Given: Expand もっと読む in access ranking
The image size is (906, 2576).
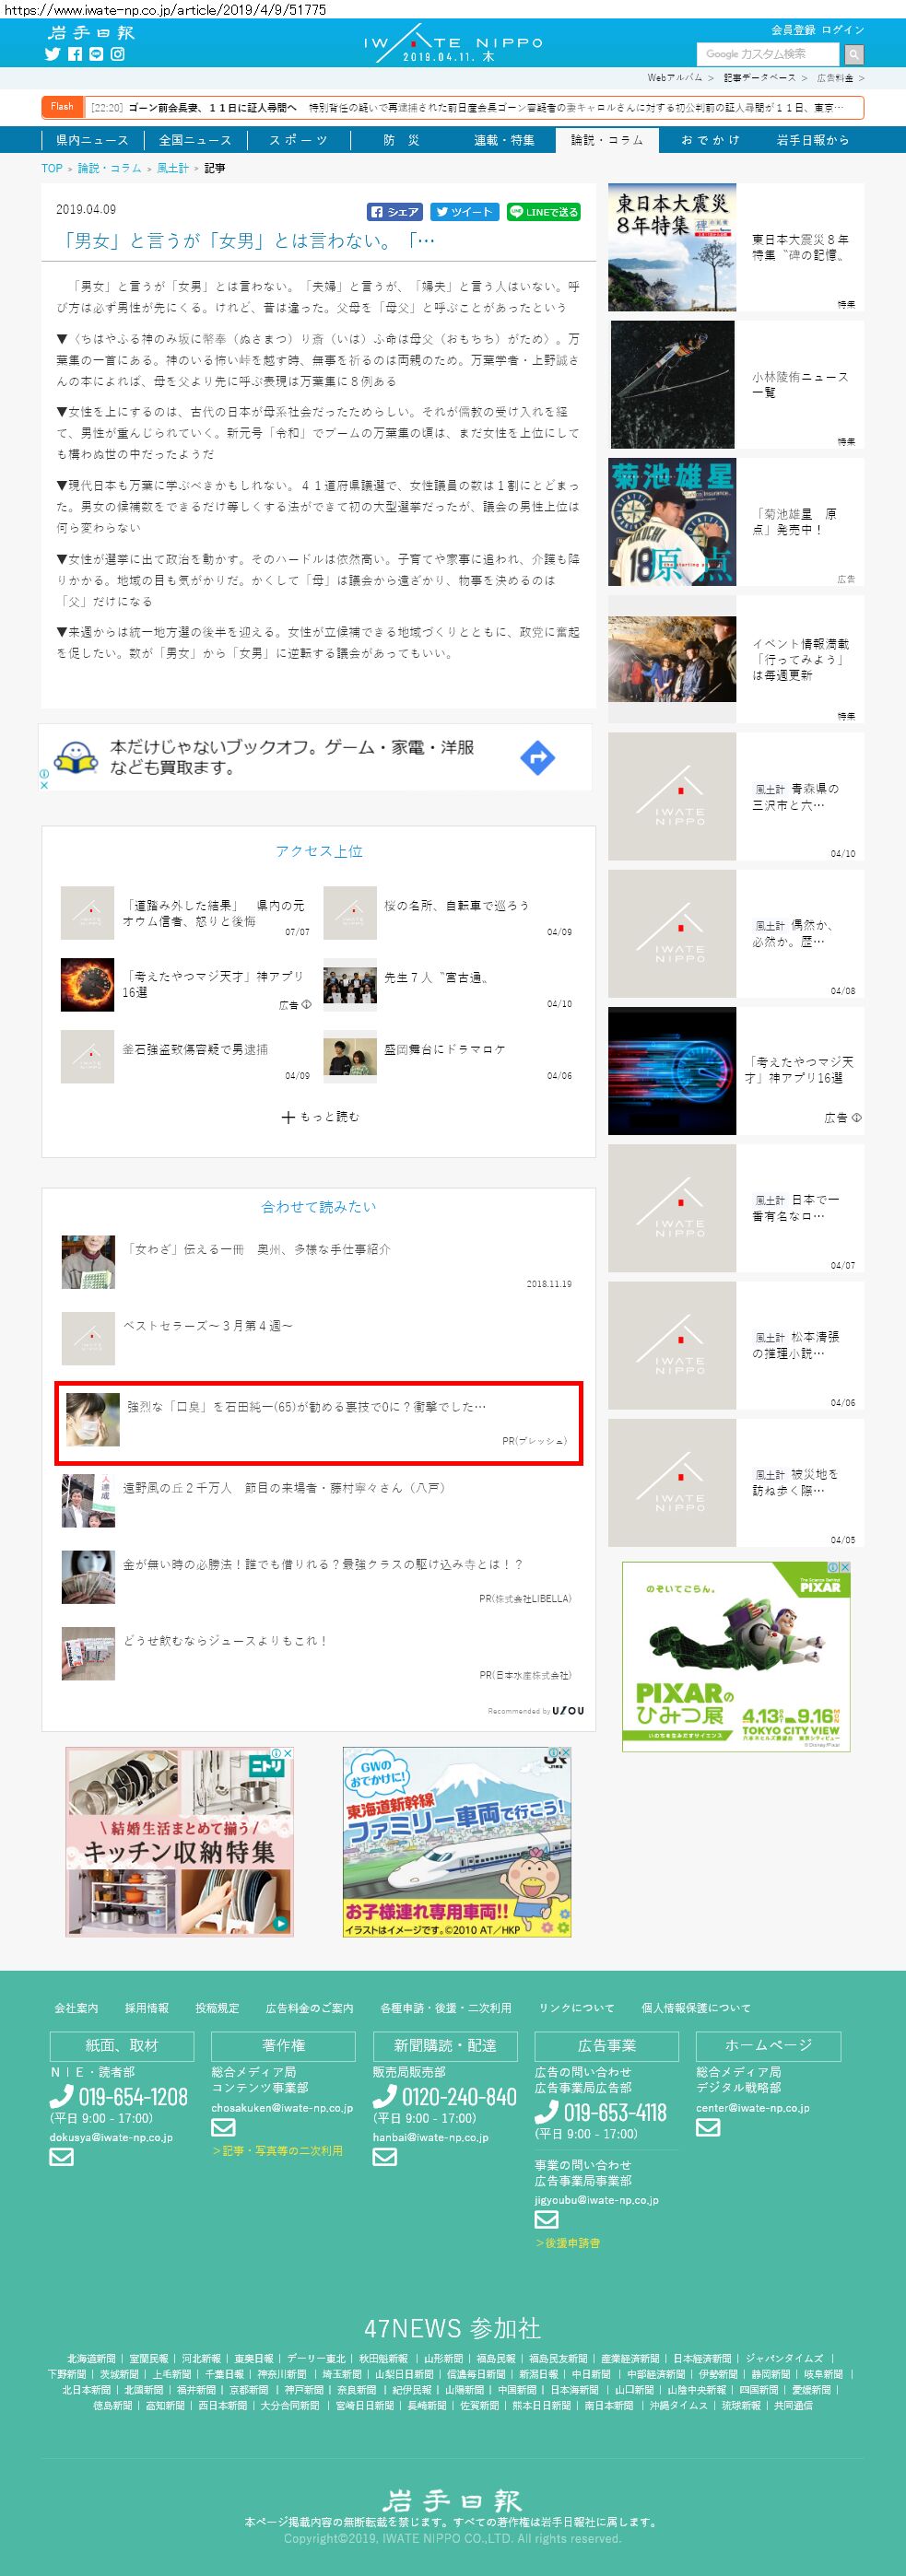Looking at the screenshot, I should click(320, 1117).
